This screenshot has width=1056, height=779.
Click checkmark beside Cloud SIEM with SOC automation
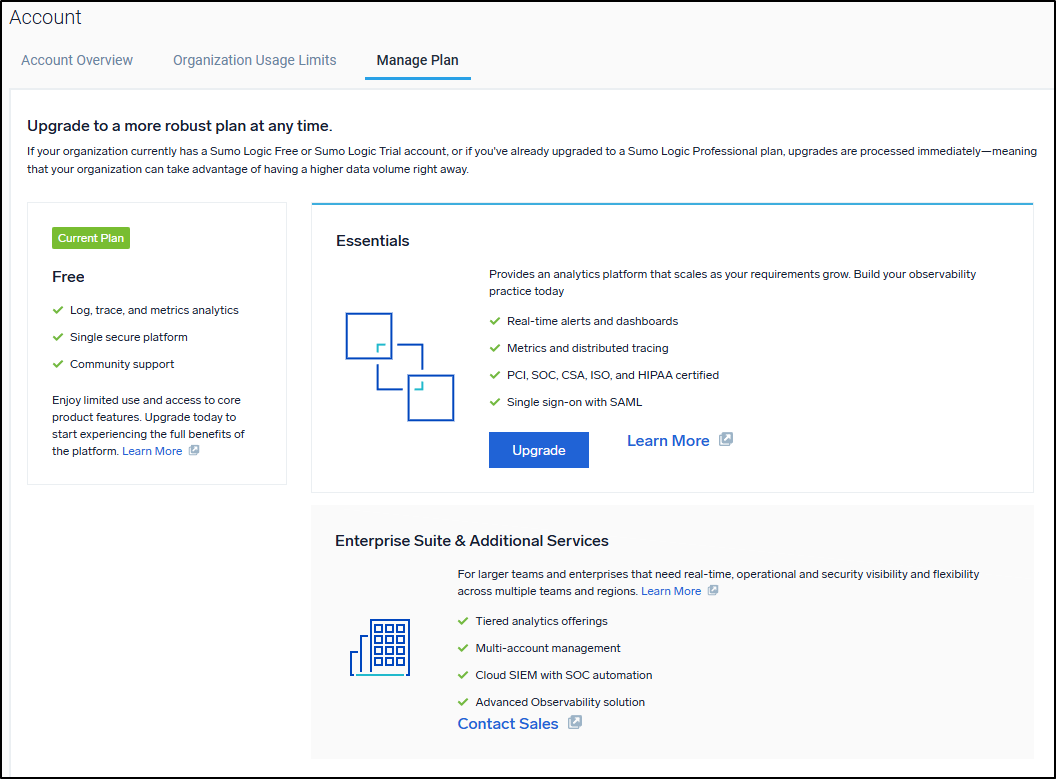[463, 675]
